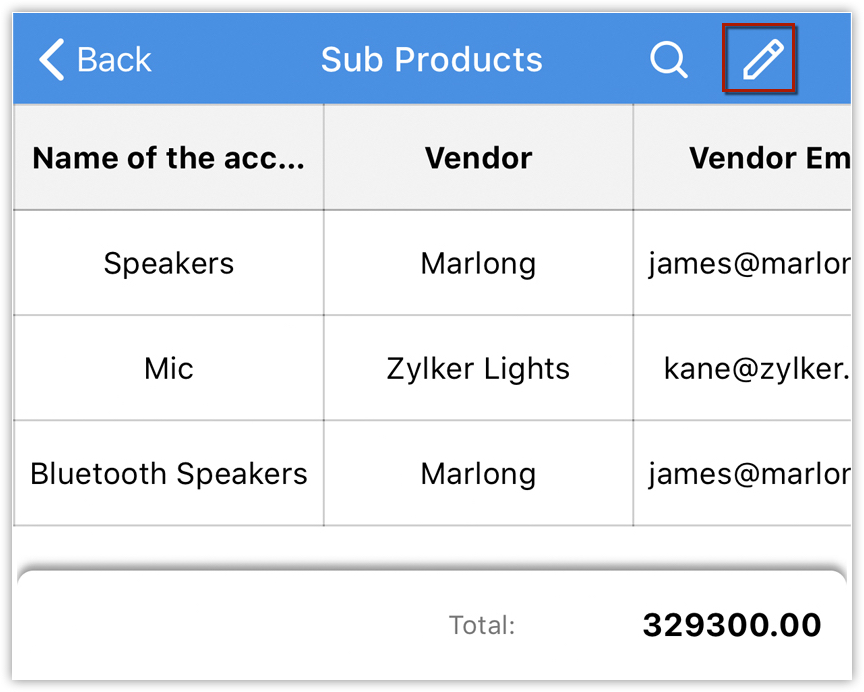Tap the Sub Products title
Image resolution: width=864 pixels, height=692 pixels.
(x=431, y=60)
